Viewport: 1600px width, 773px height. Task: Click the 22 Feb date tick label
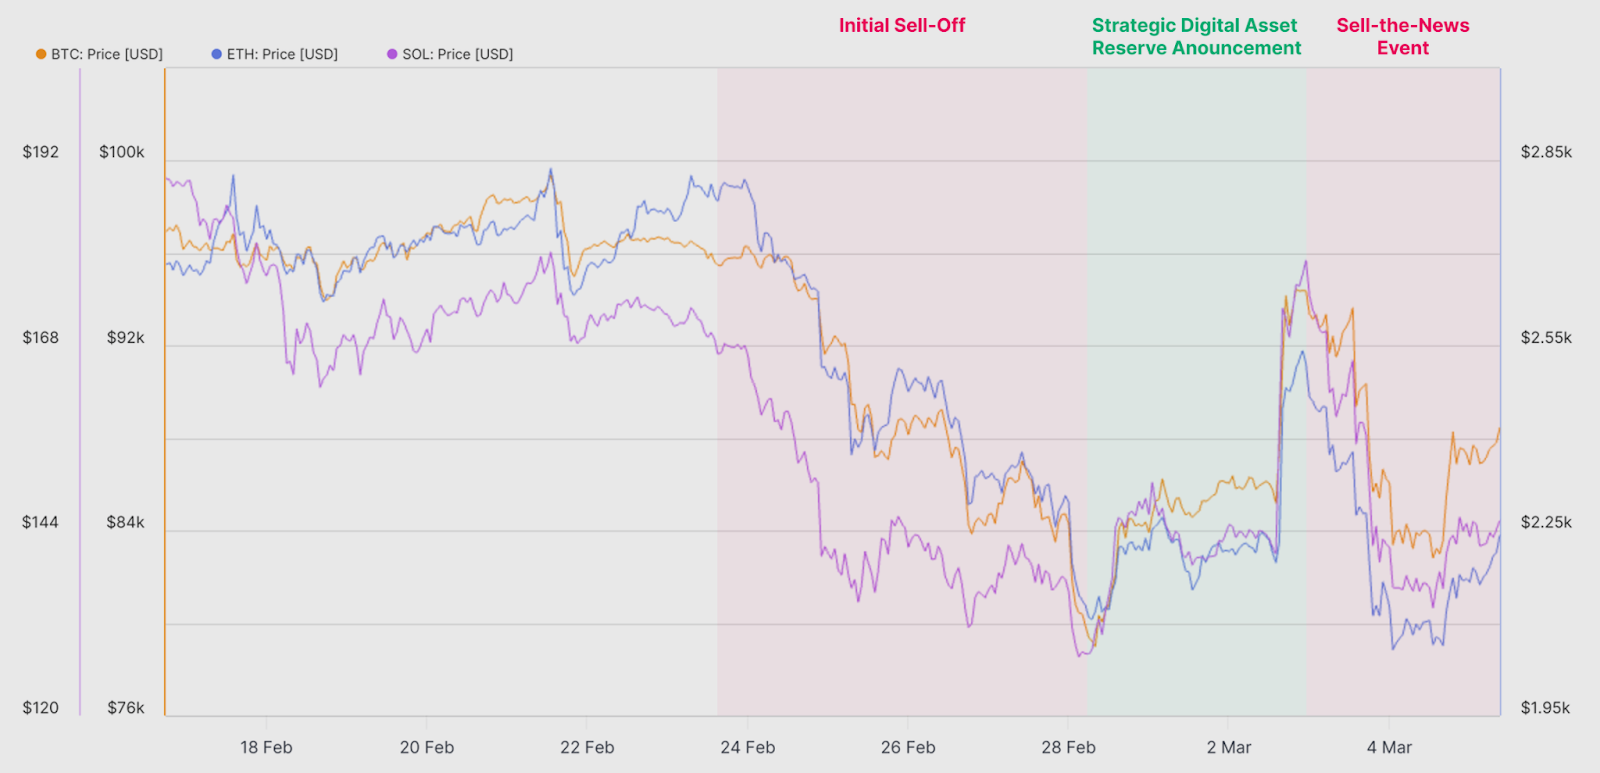click(587, 747)
